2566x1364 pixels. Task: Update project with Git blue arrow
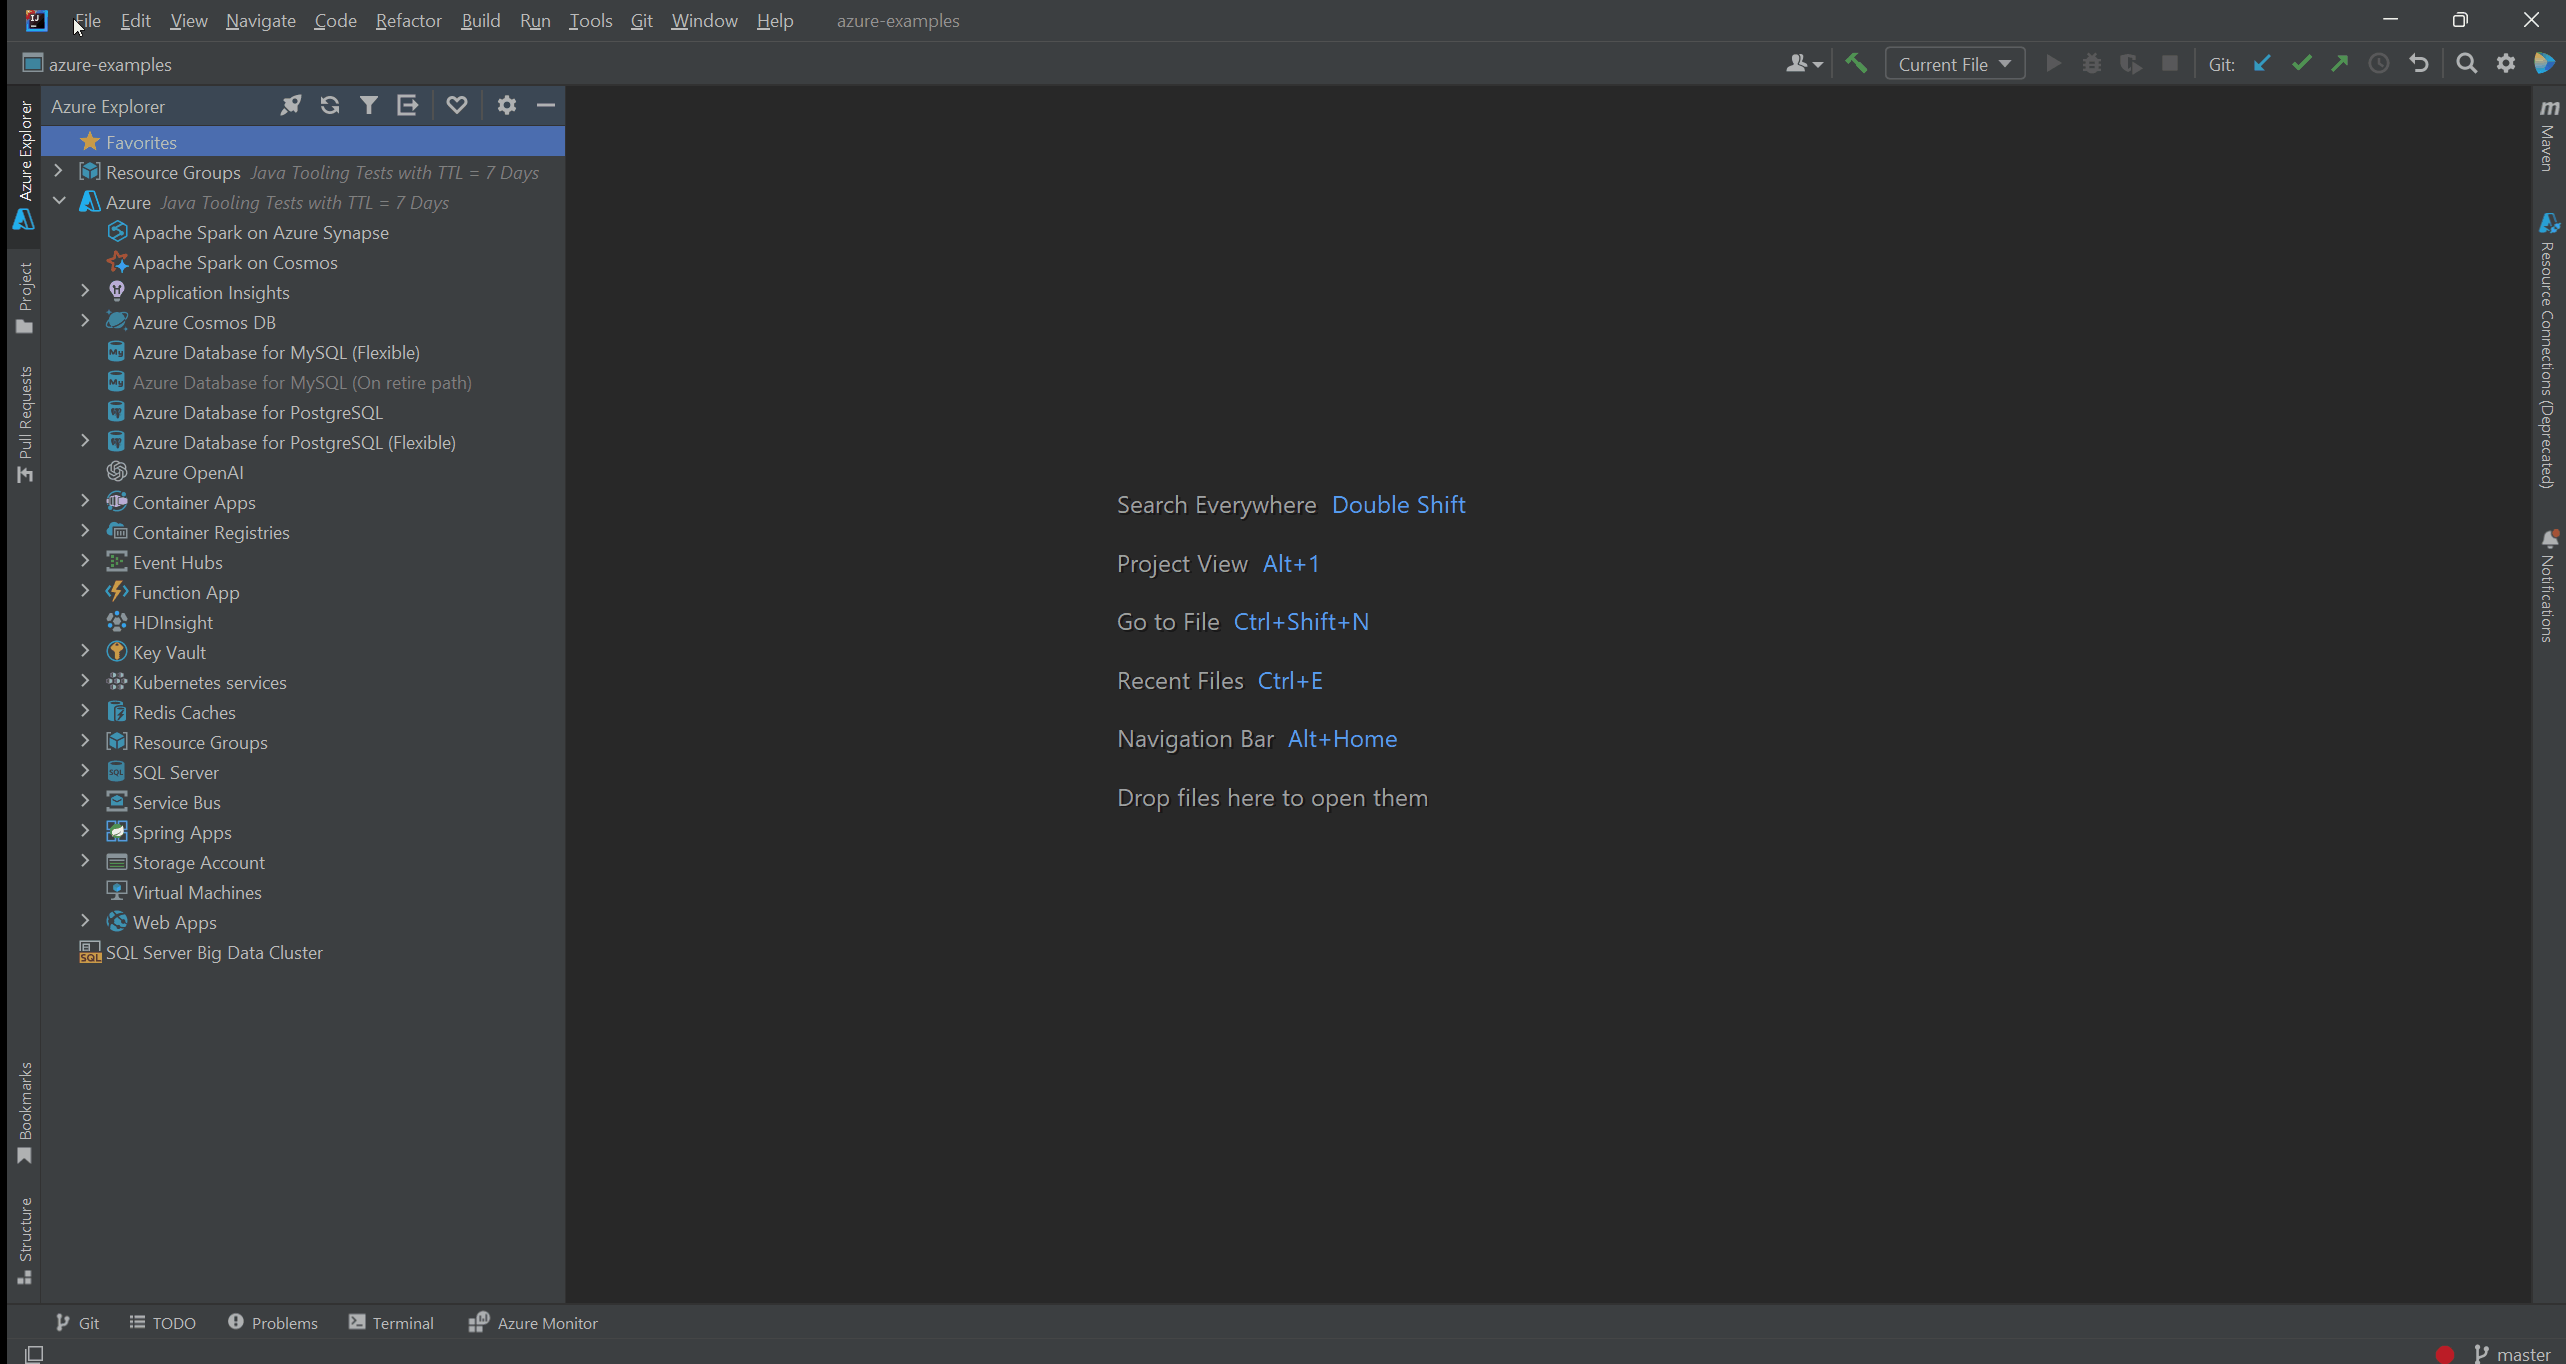[x=2262, y=64]
